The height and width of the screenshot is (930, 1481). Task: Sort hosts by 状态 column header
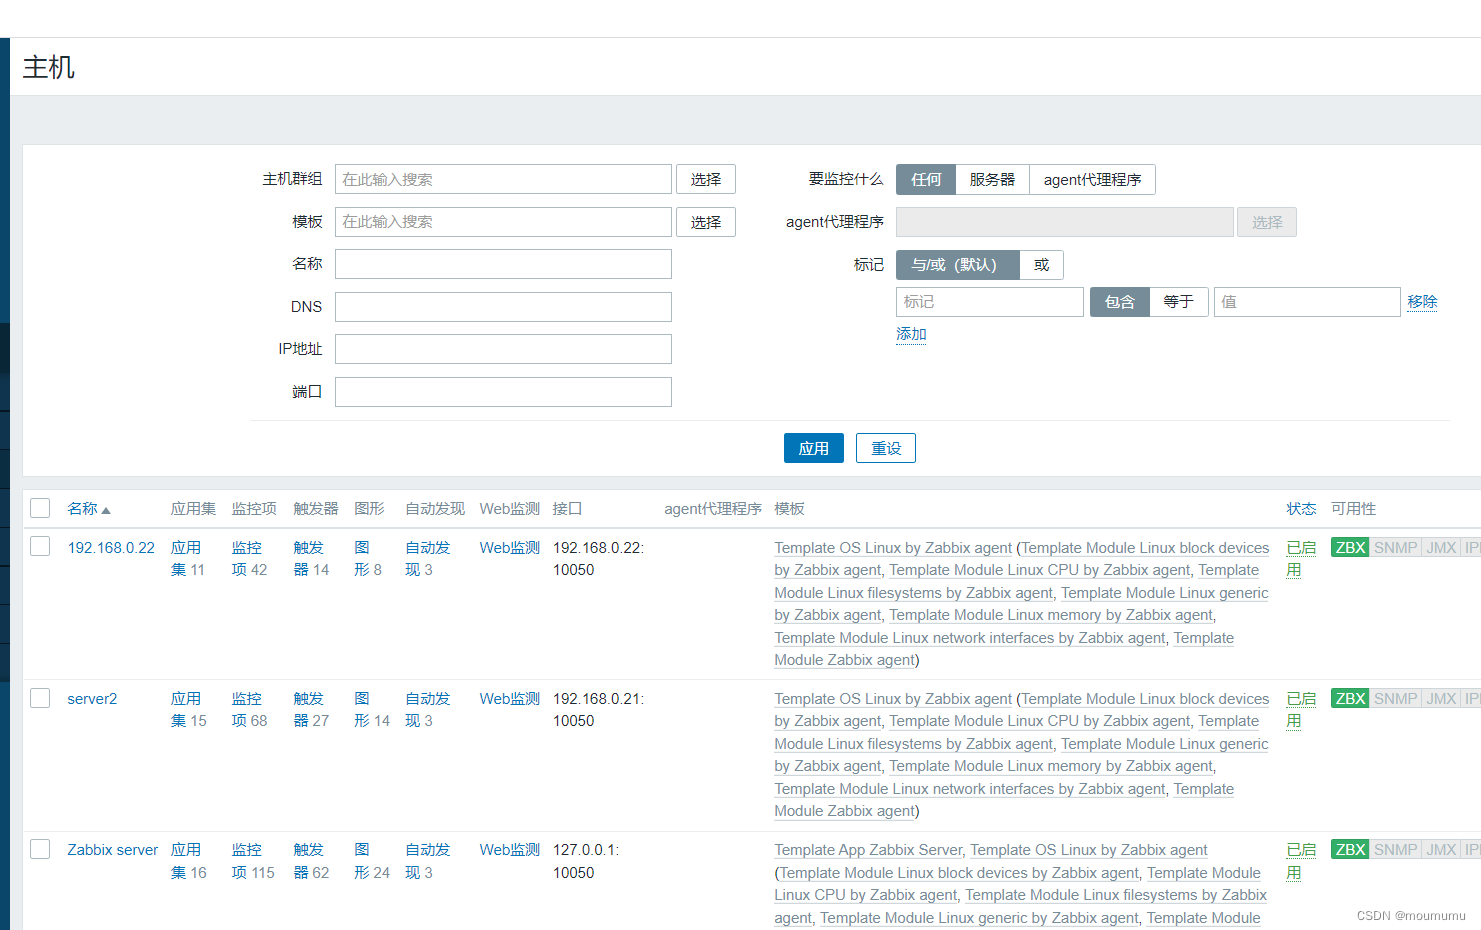pos(1301,508)
